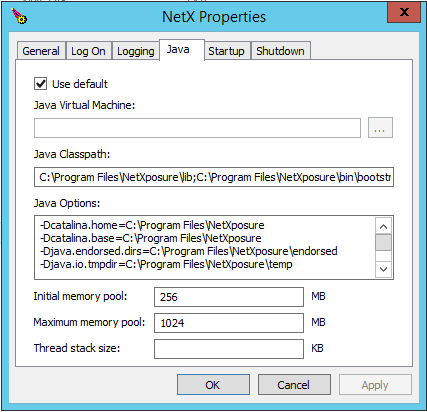Select the Logging tab
Screen dimensions: 427x412
[x=136, y=51]
